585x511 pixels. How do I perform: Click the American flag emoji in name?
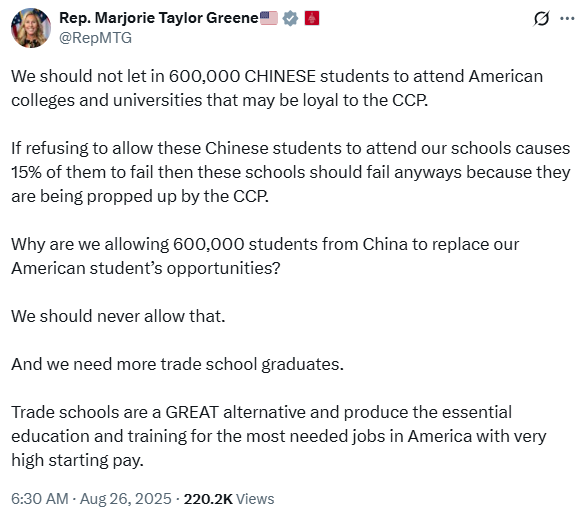(269, 18)
